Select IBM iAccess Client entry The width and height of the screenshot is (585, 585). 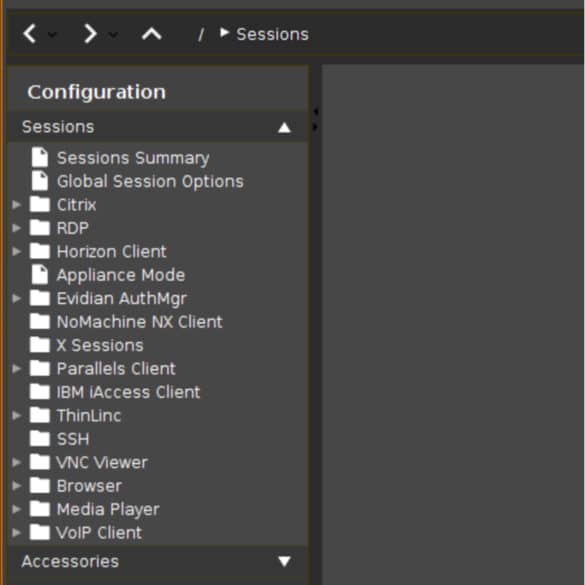128,392
